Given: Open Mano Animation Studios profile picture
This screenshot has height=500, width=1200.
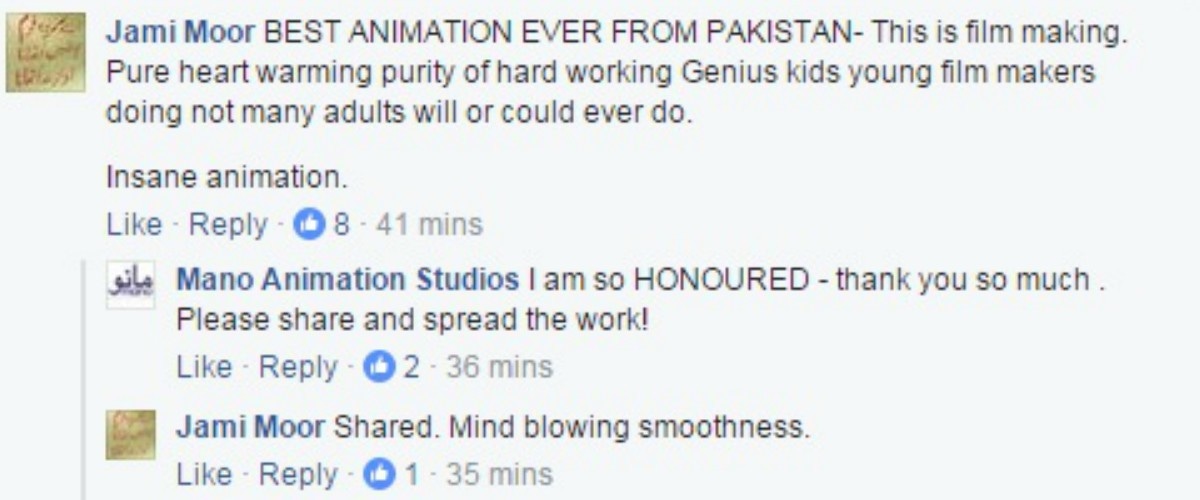Looking at the screenshot, I should 131,285.
